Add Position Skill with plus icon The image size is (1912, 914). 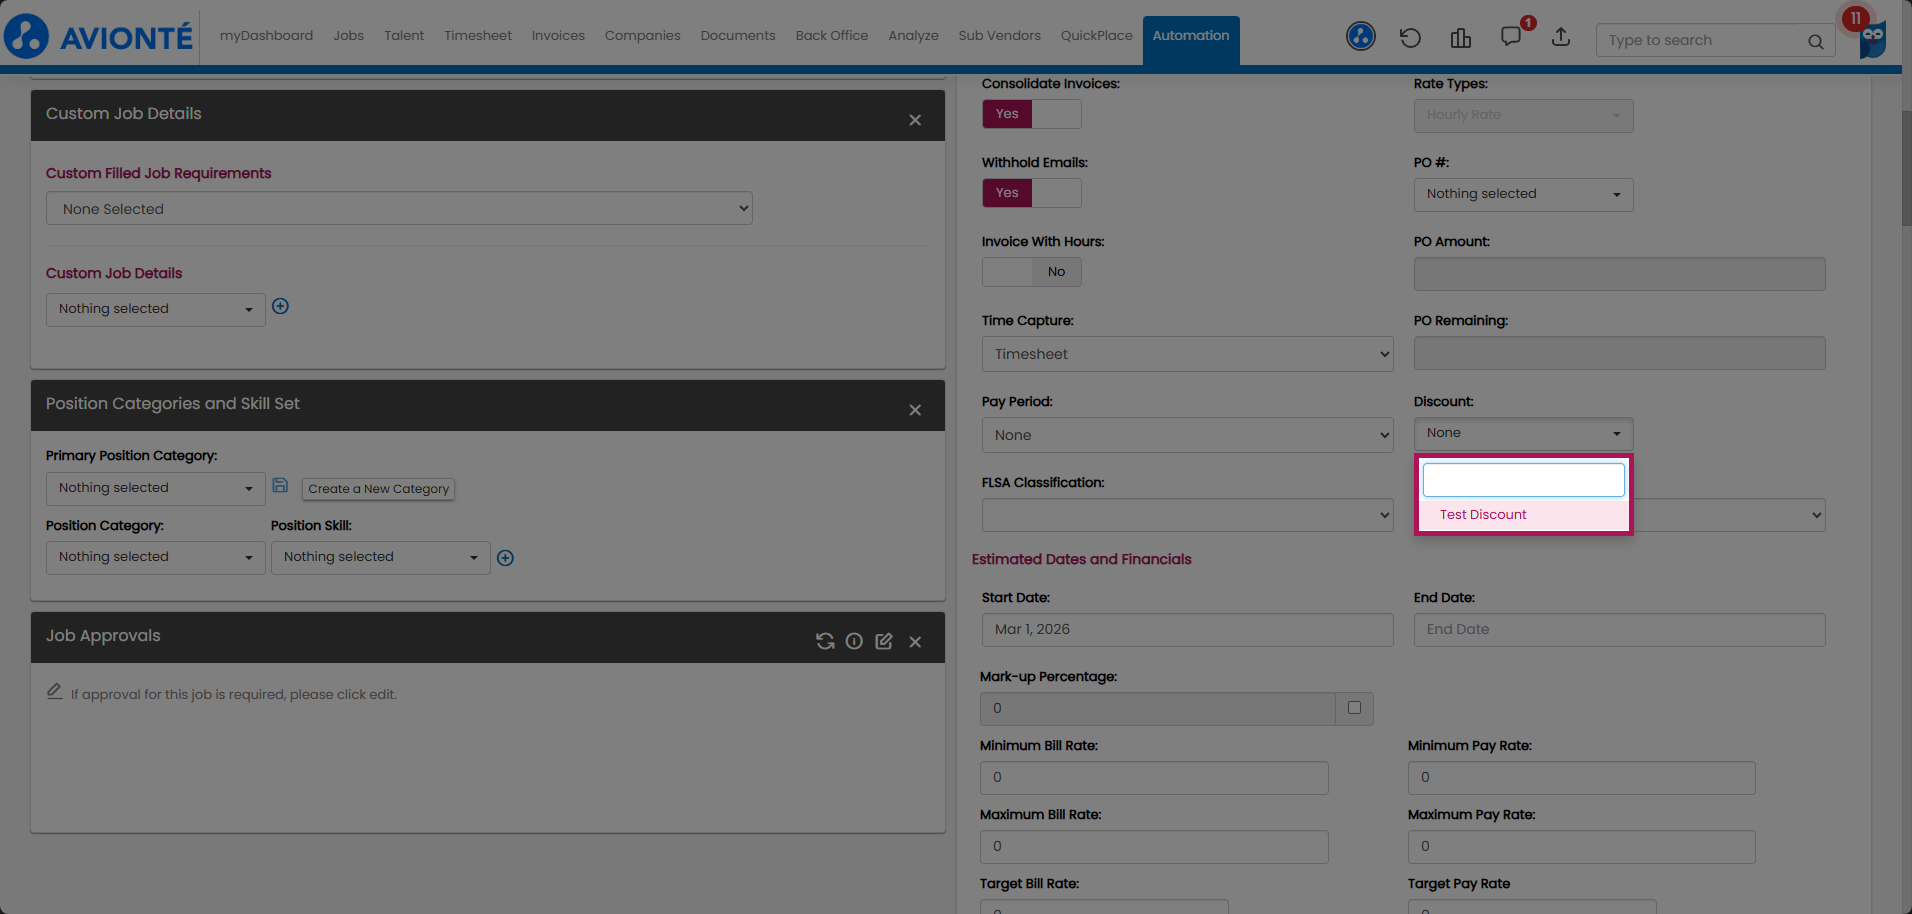pyautogui.click(x=506, y=558)
